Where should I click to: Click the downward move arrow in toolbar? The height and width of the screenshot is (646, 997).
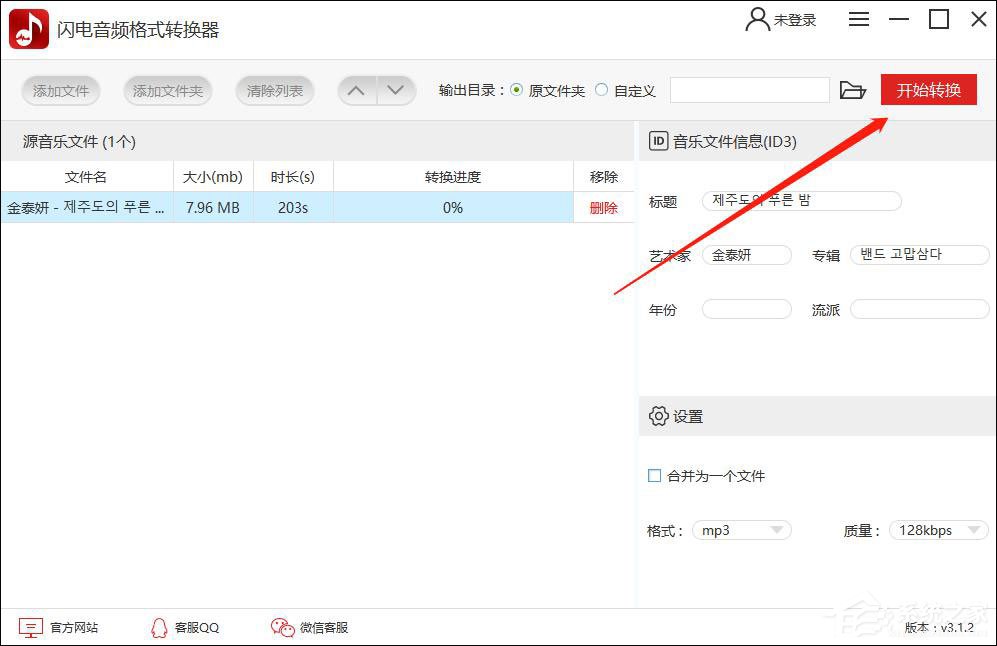point(396,89)
